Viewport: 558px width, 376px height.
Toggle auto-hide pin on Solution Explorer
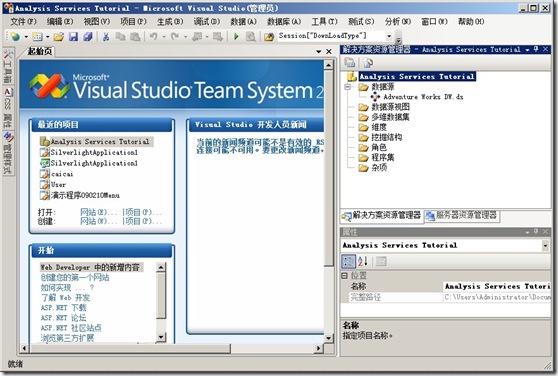pyautogui.click(x=536, y=49)
